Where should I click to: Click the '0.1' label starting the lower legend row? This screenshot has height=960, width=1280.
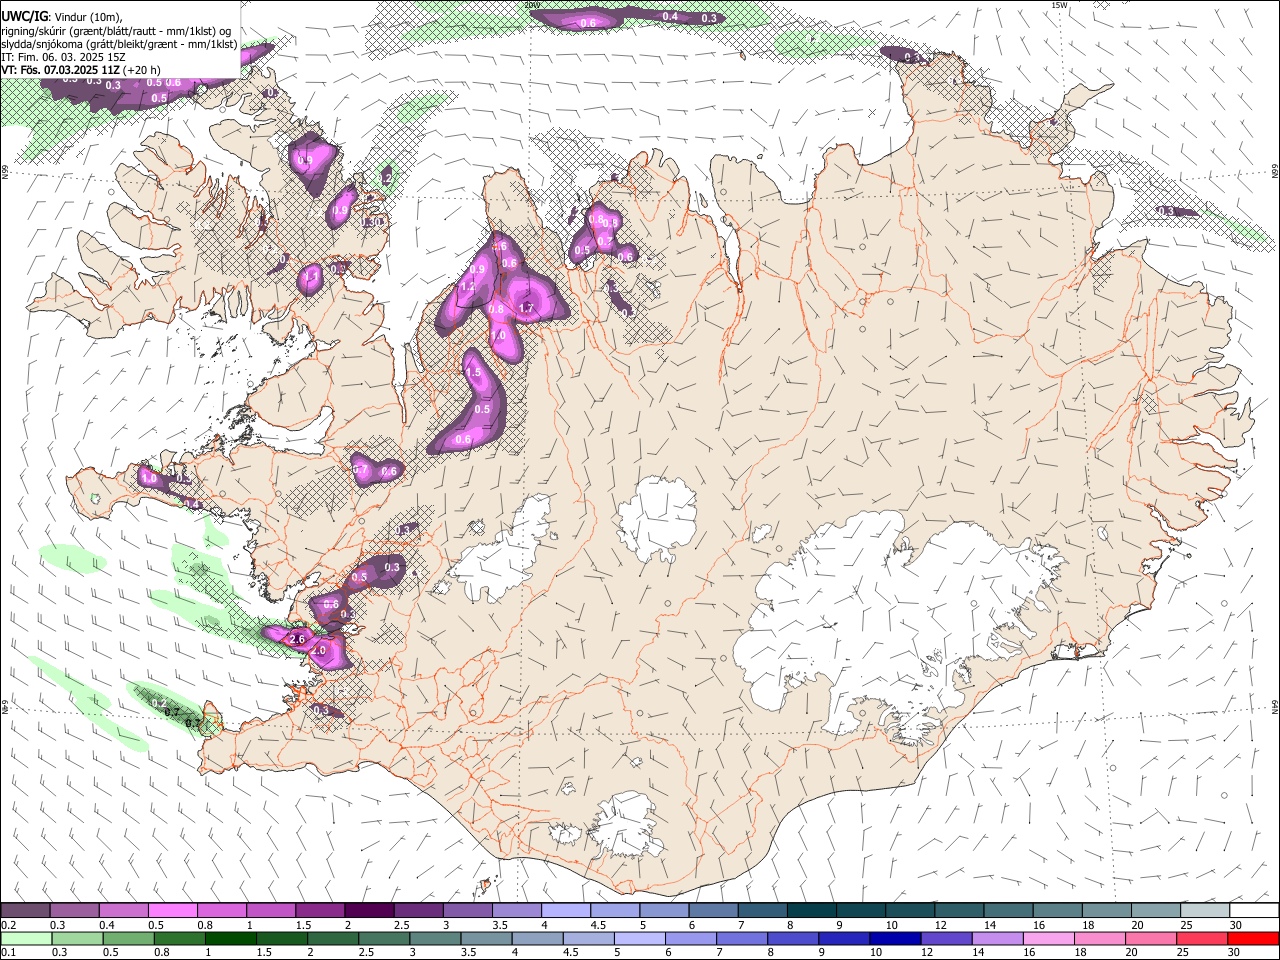point(8,952)
